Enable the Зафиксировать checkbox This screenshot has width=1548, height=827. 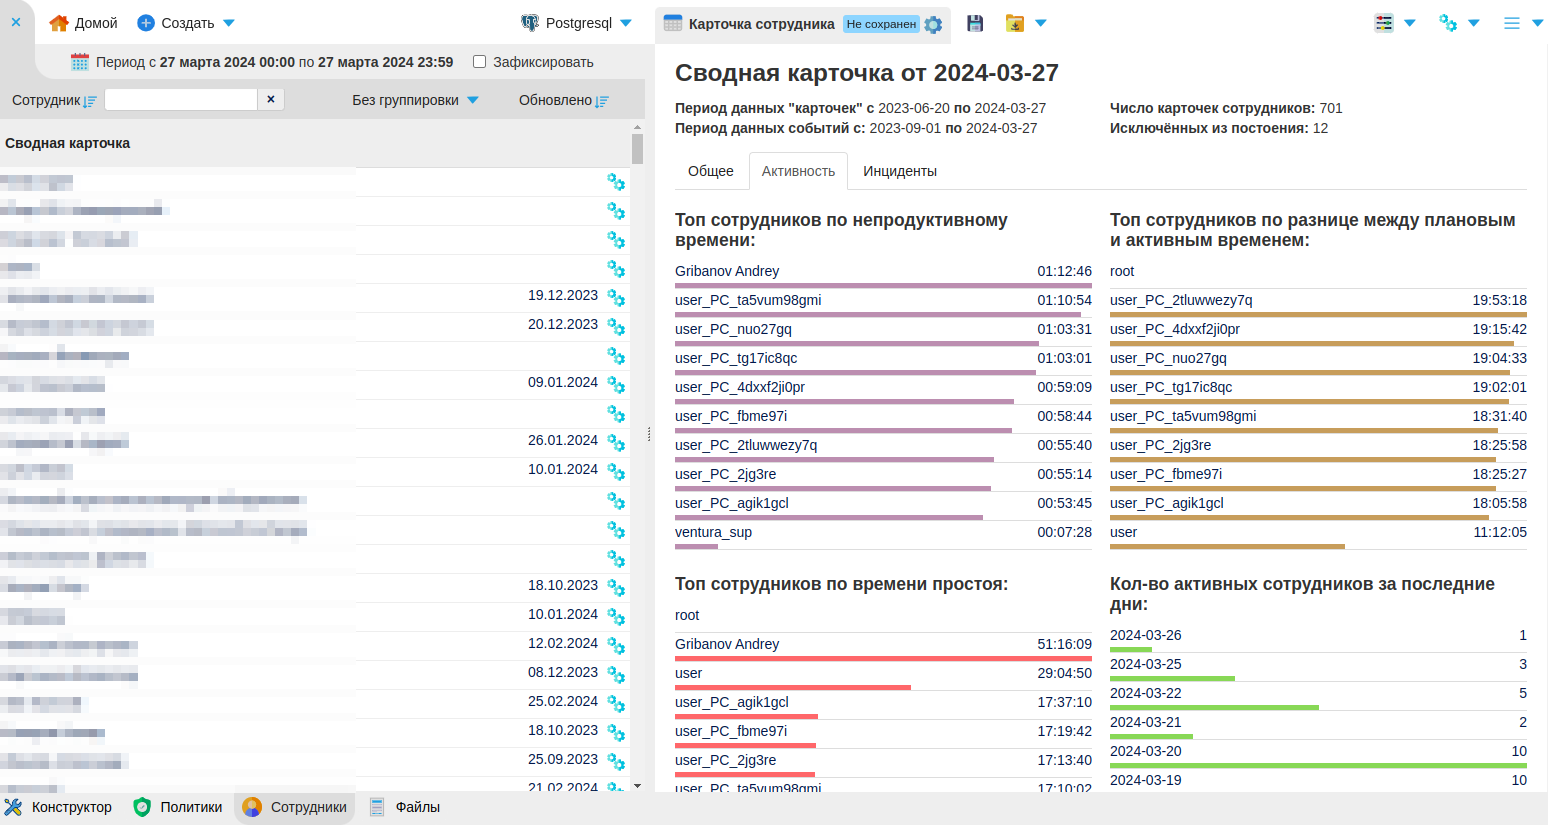(x=480, y=62)
